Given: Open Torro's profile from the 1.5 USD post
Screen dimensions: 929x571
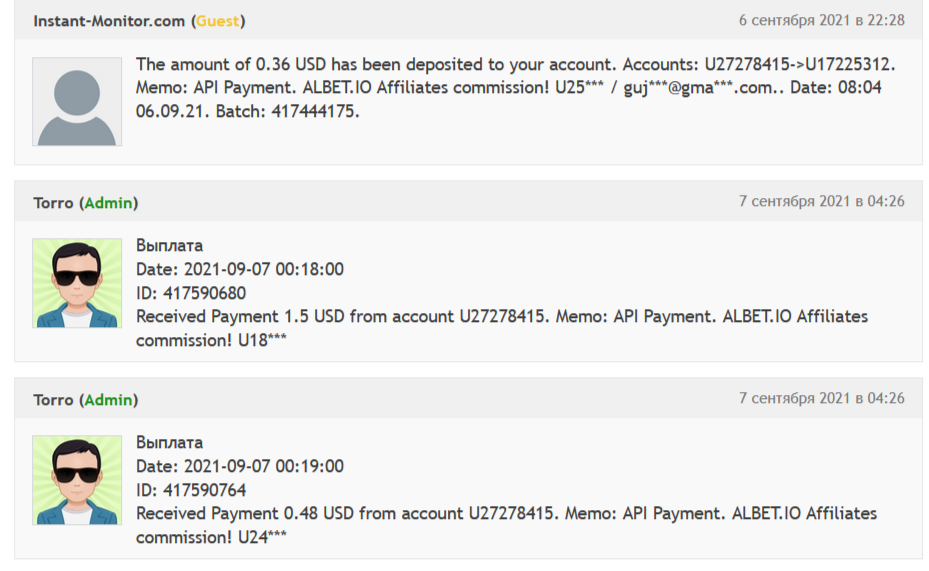Looking at the screenshot, I should tap(53, 203).
